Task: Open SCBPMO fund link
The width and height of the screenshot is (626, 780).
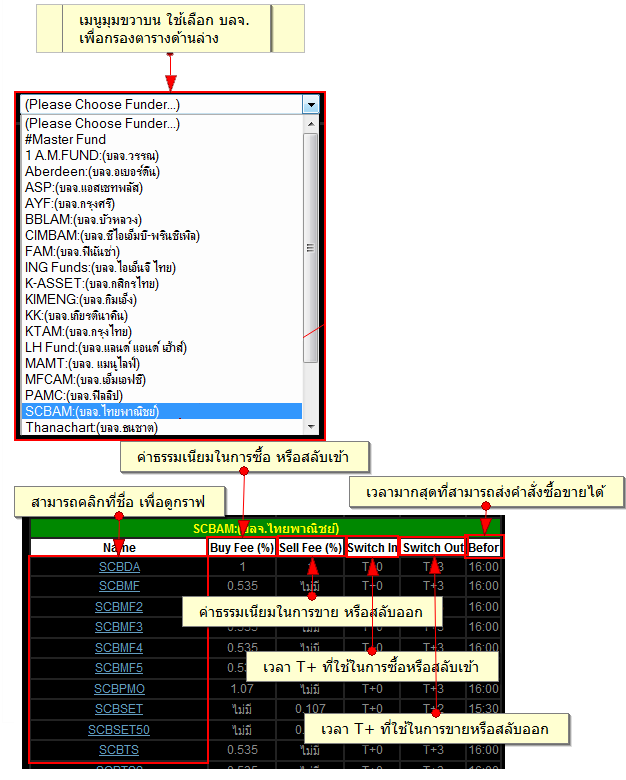Action: (119, 689)
